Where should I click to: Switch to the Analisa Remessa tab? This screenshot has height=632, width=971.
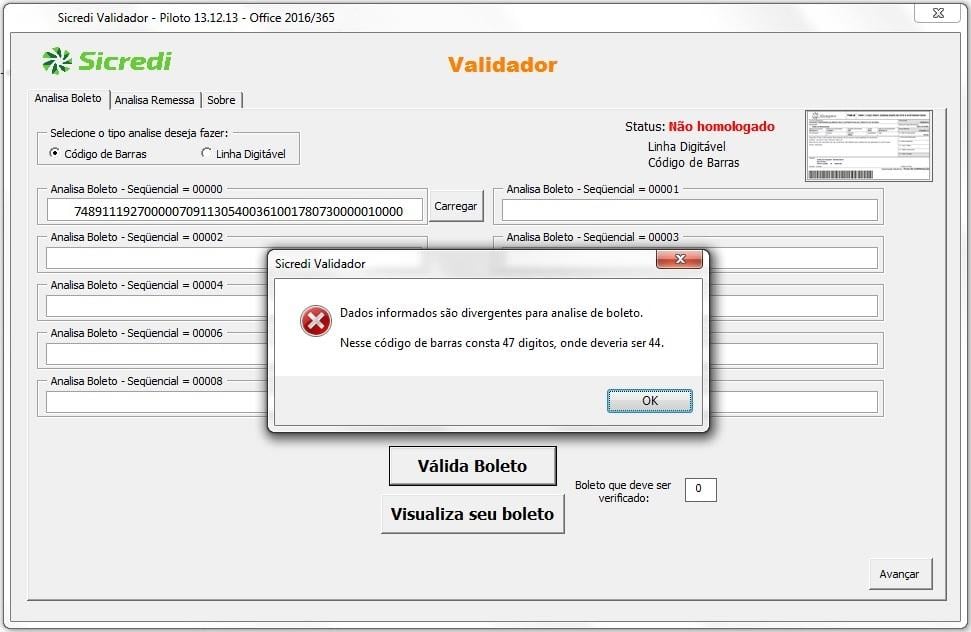point(154,100)
